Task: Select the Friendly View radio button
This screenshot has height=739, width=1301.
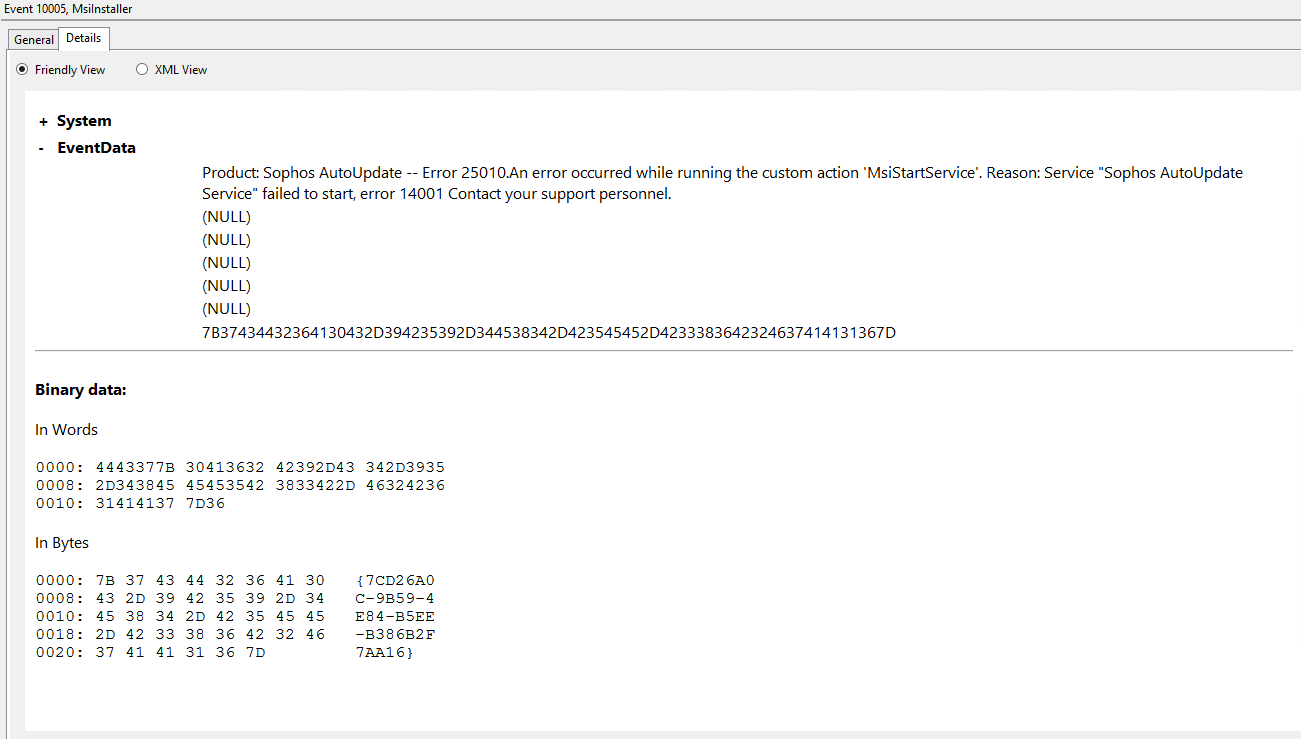Action: (23, 70)
